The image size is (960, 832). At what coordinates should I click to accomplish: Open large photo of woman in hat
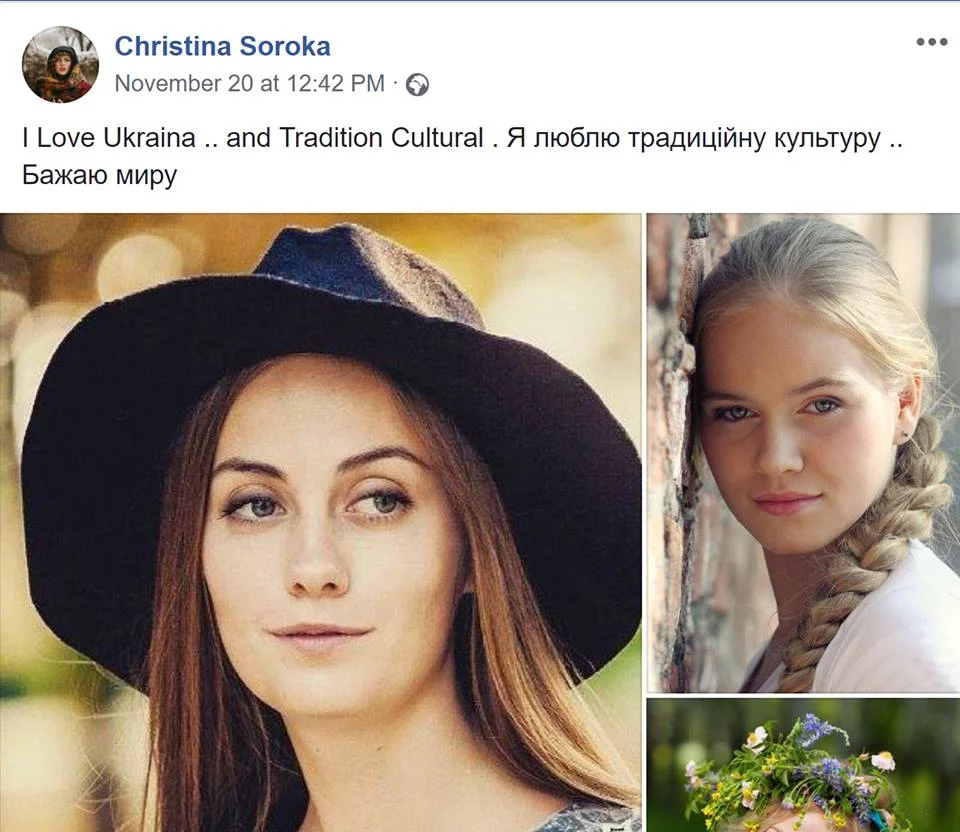320,522
